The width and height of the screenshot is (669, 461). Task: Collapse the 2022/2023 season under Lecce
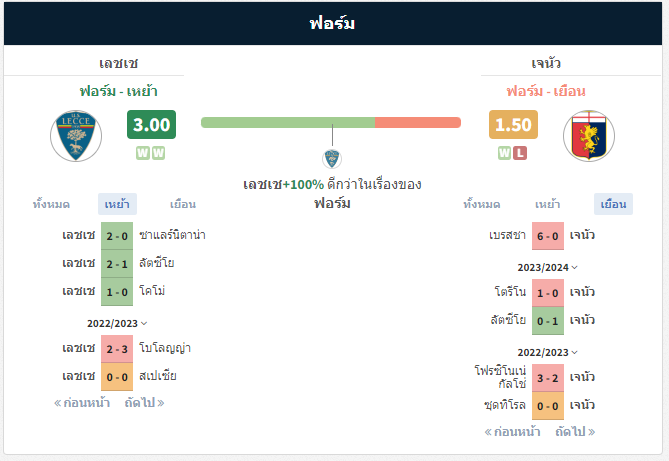click(117, 324)
